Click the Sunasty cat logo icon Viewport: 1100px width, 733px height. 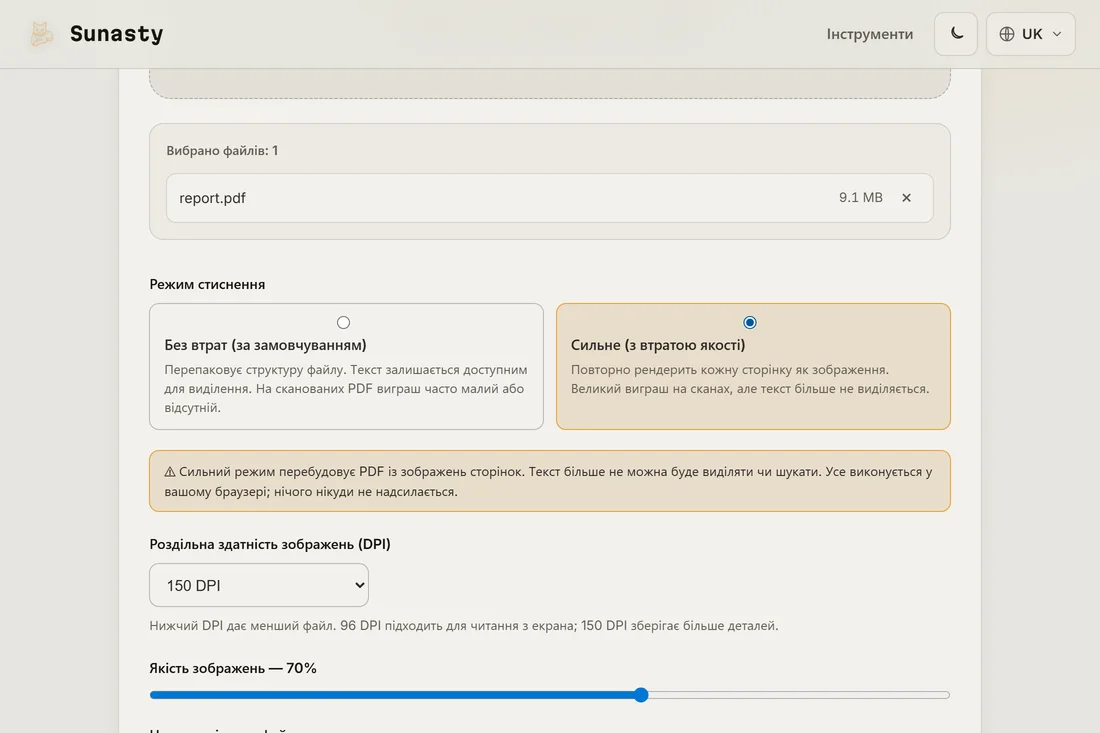click(41, 34)
